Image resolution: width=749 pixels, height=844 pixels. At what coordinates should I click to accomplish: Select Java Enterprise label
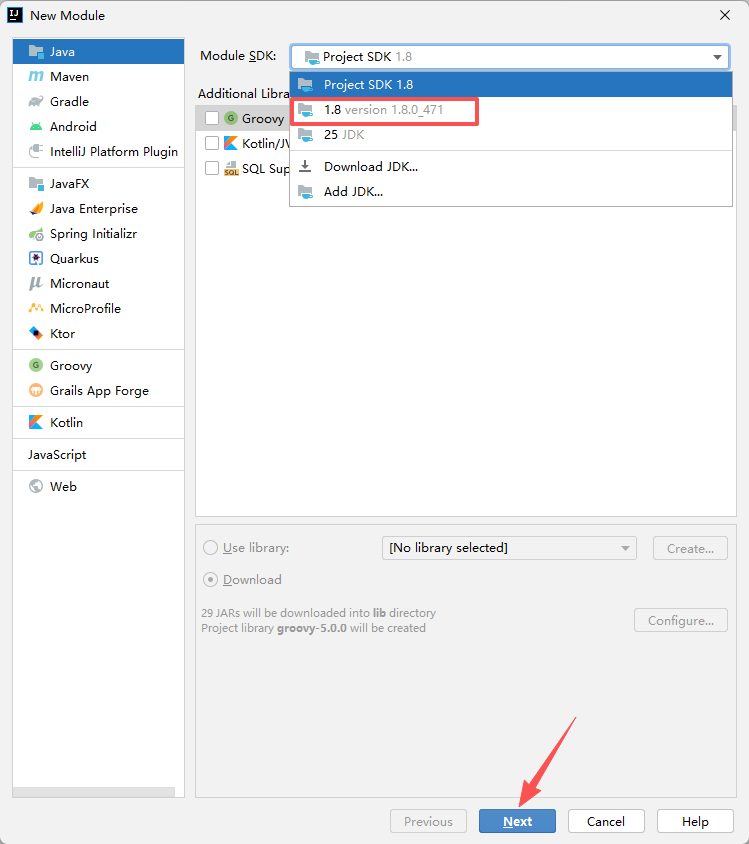[x=94, y=208]
